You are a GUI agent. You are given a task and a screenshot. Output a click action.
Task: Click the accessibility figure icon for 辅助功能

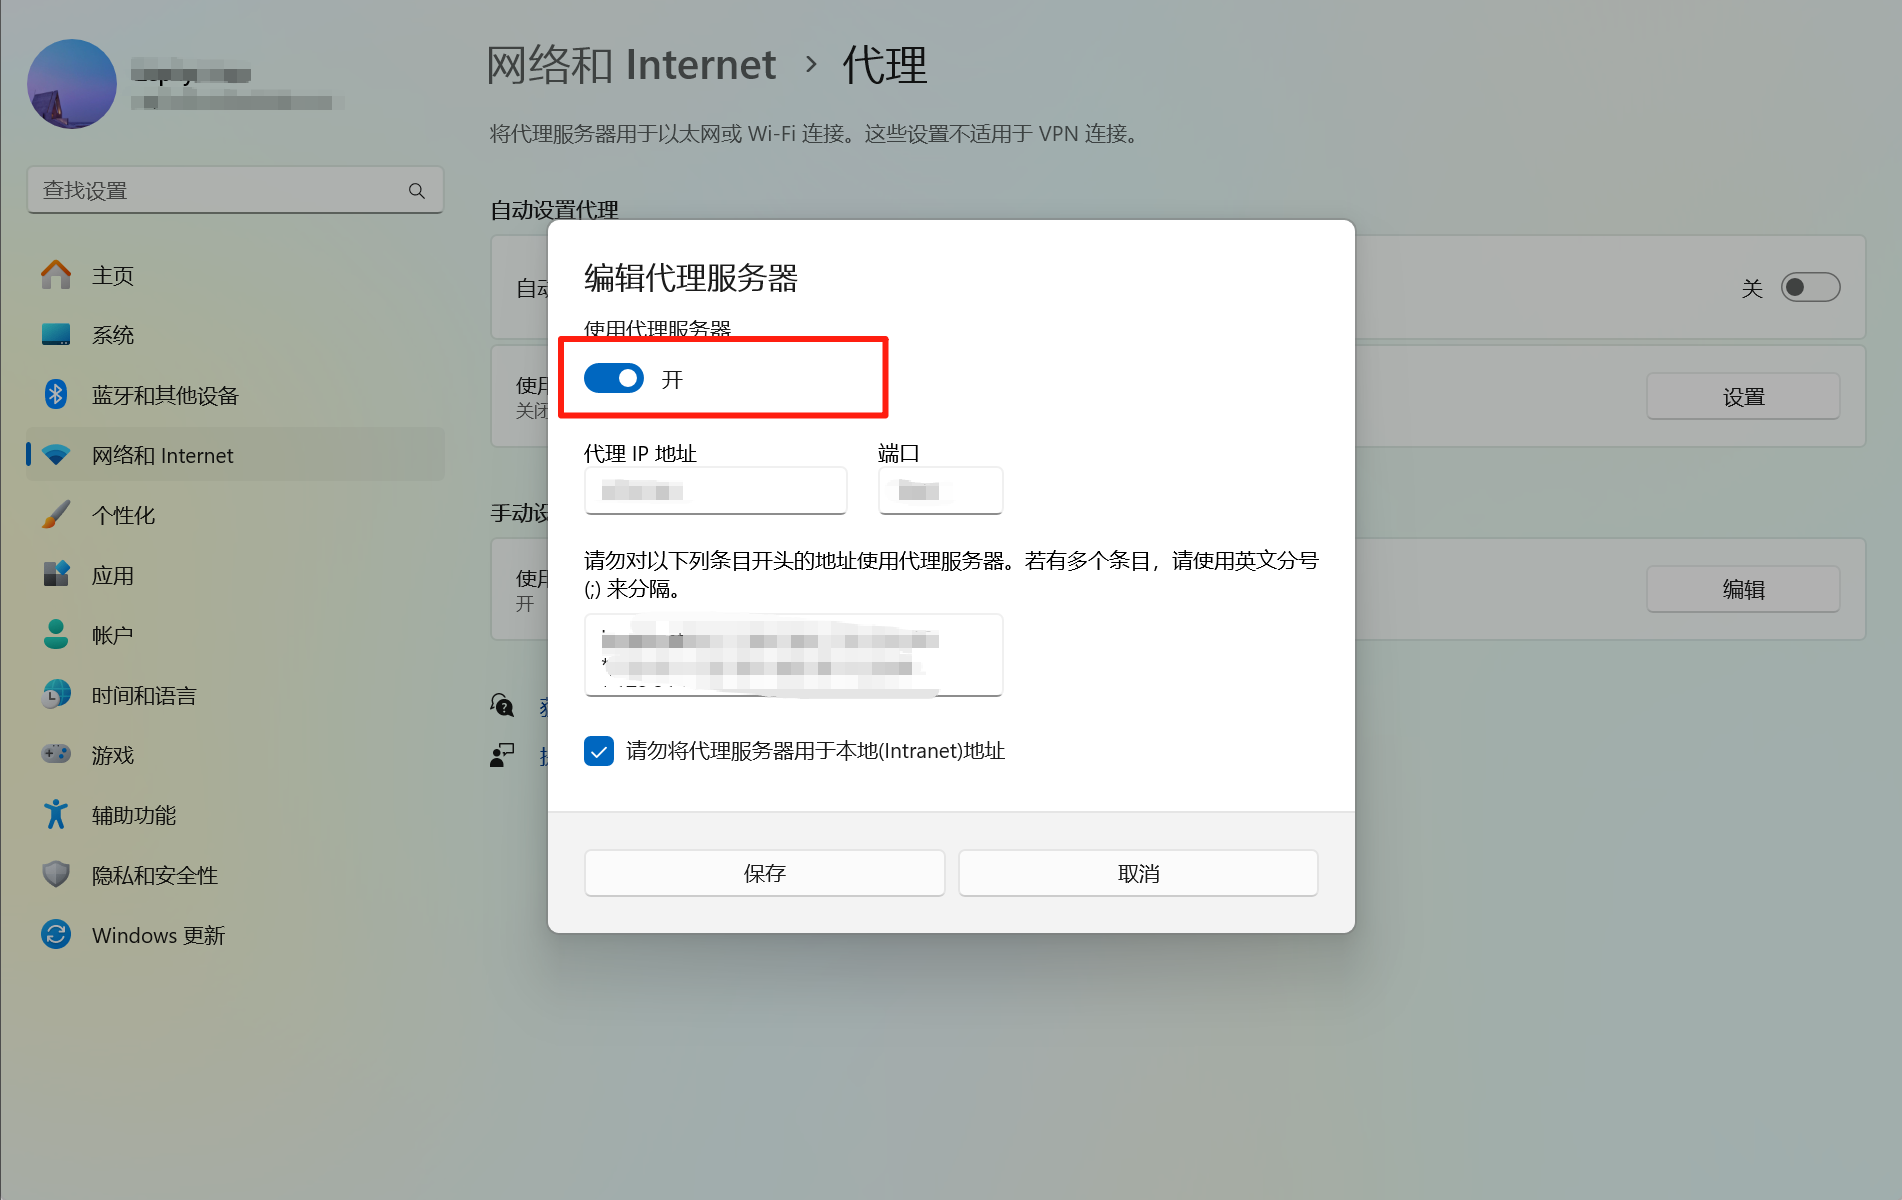click(x=56, y=814)
